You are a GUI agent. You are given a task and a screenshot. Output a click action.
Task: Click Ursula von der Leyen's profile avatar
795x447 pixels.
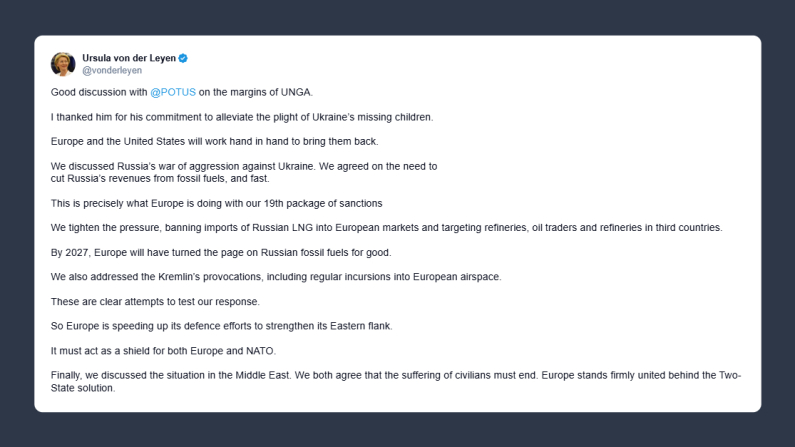[x=63, y=64]
